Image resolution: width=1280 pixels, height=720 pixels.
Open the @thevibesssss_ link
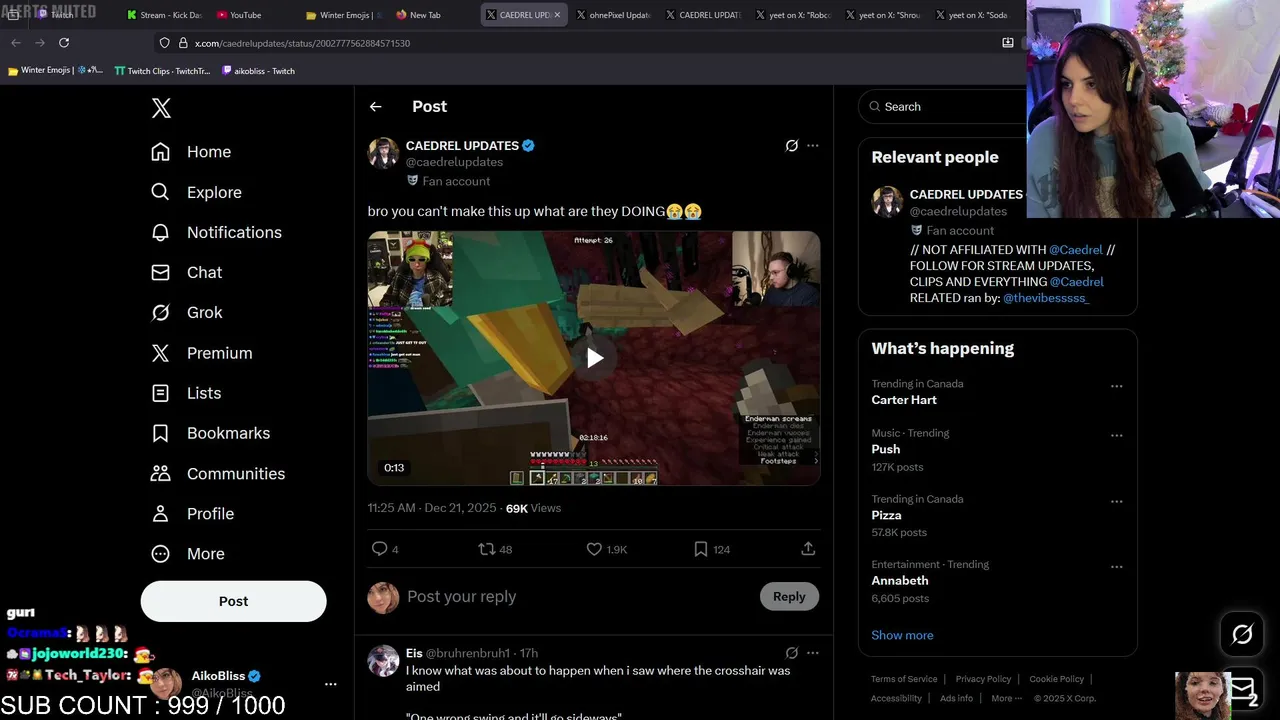click(1046, 298)
